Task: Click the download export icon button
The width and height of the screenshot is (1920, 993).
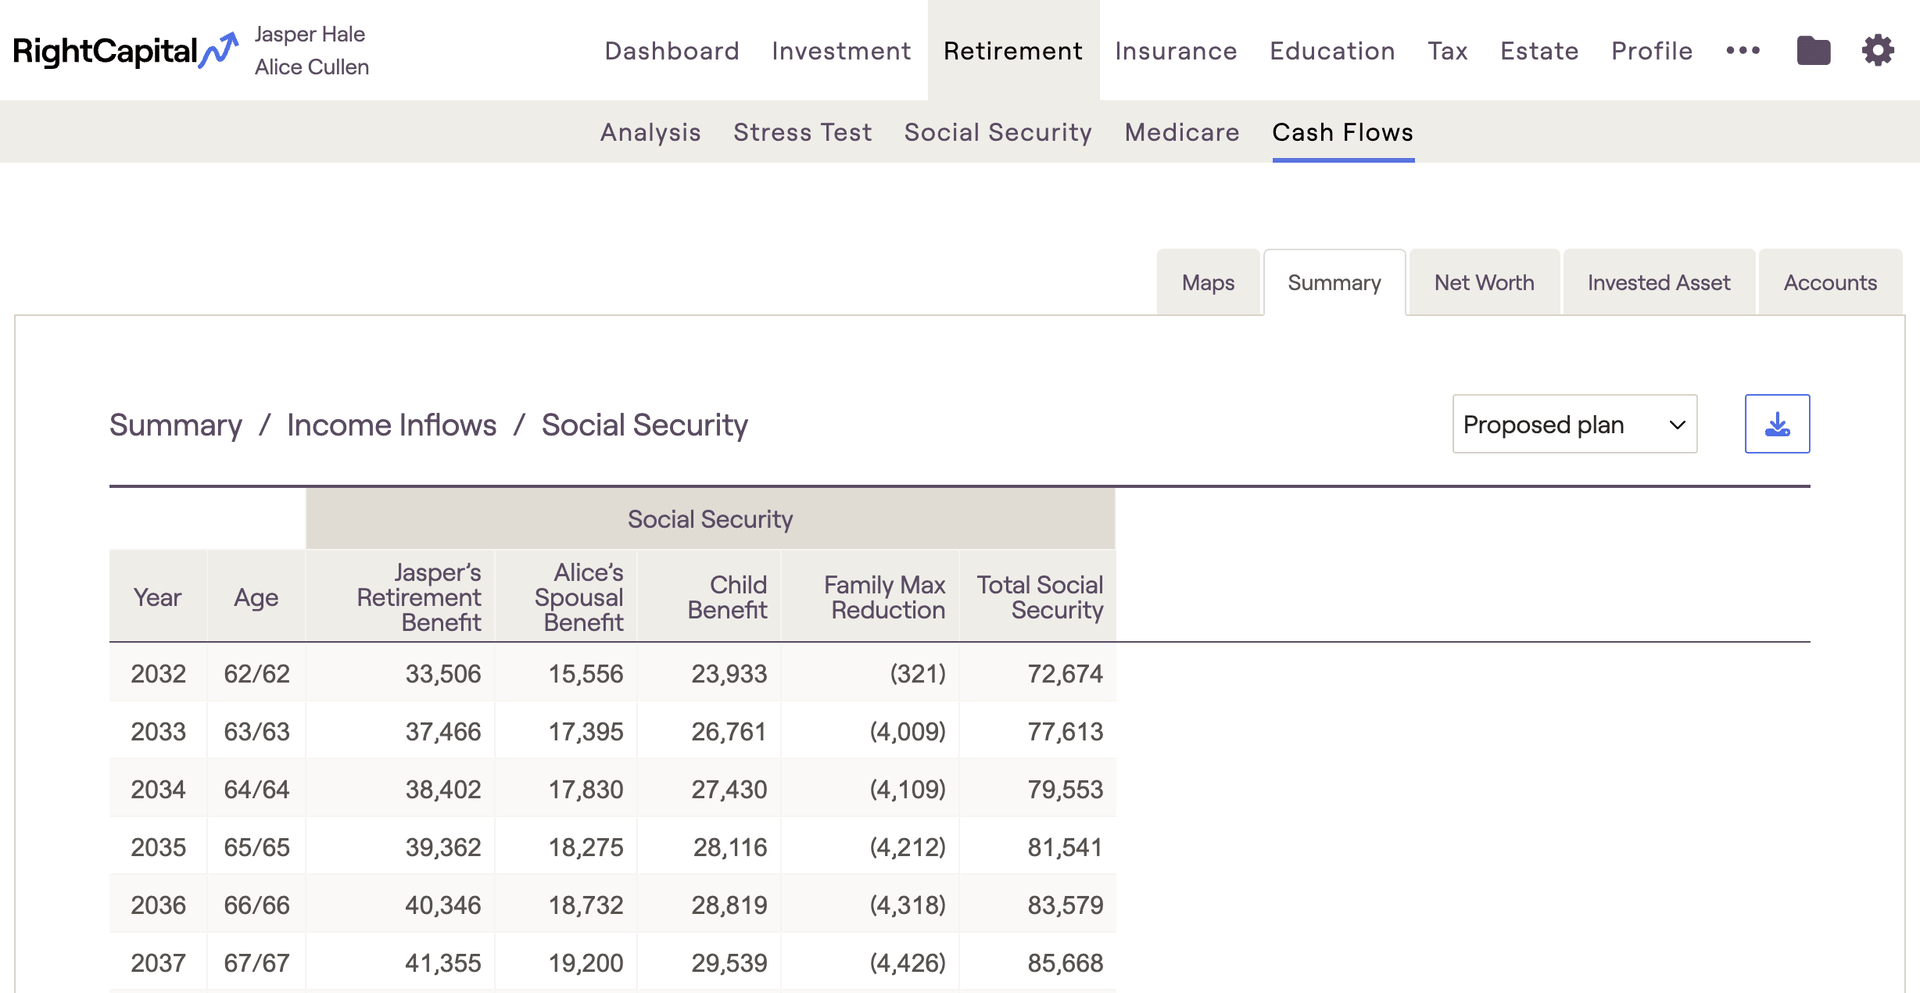Action: pyautogui.click(x=1777, y=424)
